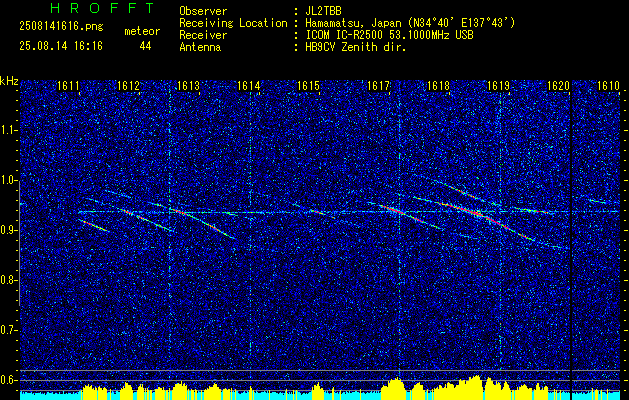Viewport: 629px width, 400px height.
Task: Click the 1620 time marker
Action: tap(558, 86)
